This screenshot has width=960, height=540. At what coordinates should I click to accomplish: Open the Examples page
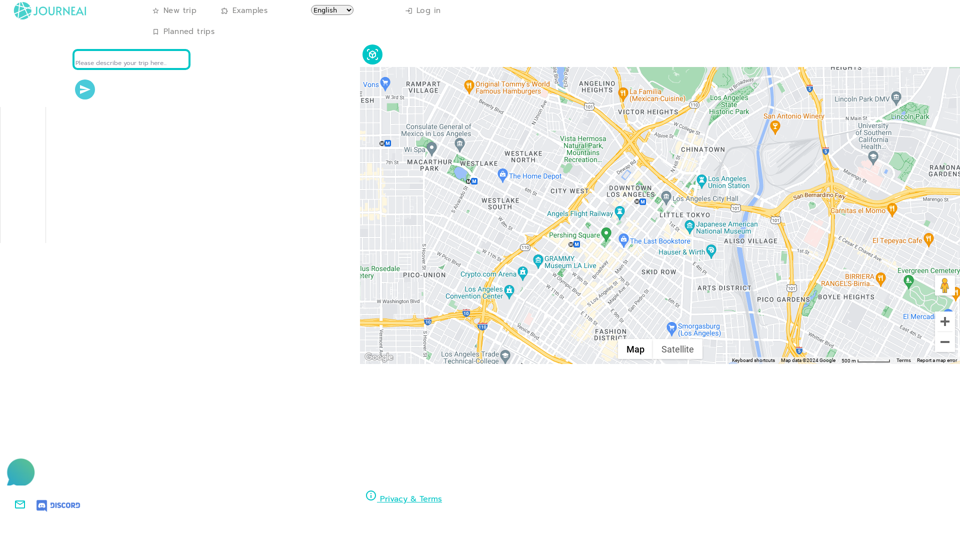point(244,10)
